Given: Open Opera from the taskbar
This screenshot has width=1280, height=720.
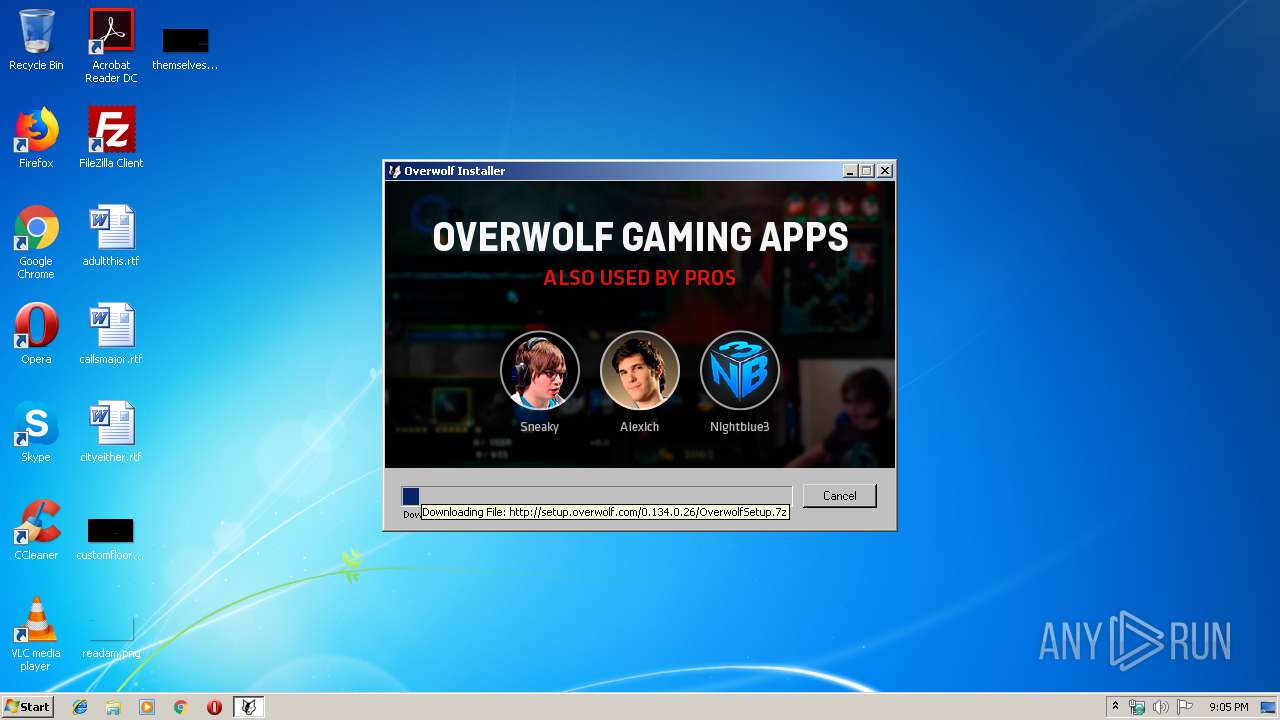Looking at the screenshot, I should pyautogui.click(x=214, y=707).
